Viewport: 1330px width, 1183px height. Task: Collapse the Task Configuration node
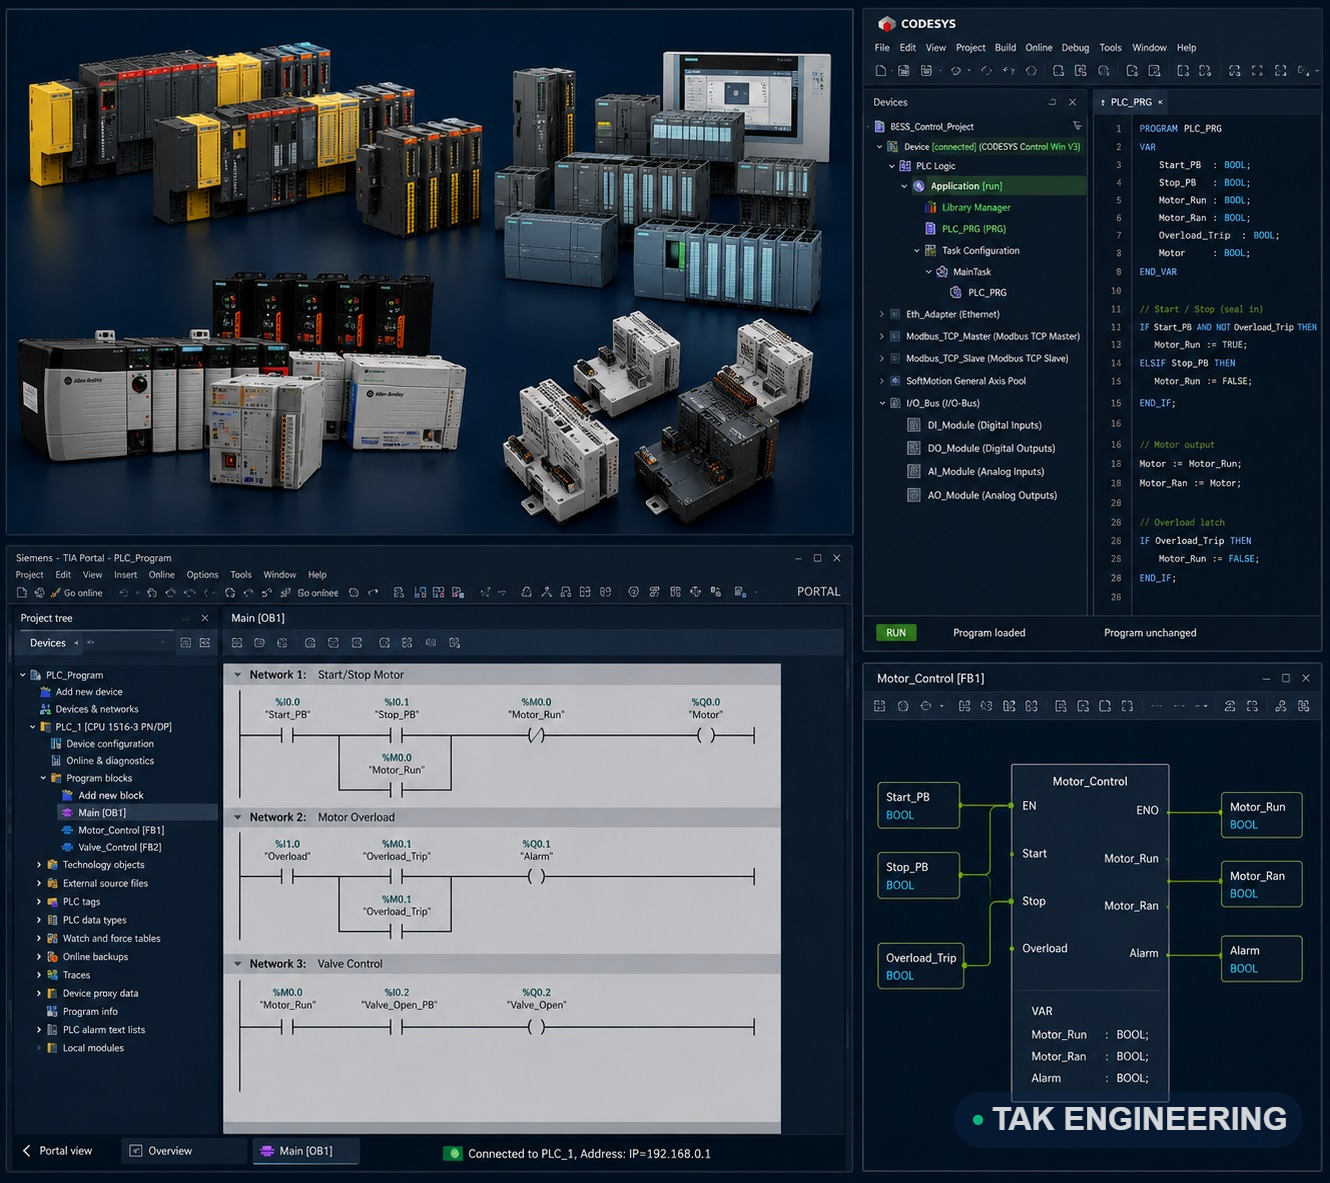click(x=917, y=251)
